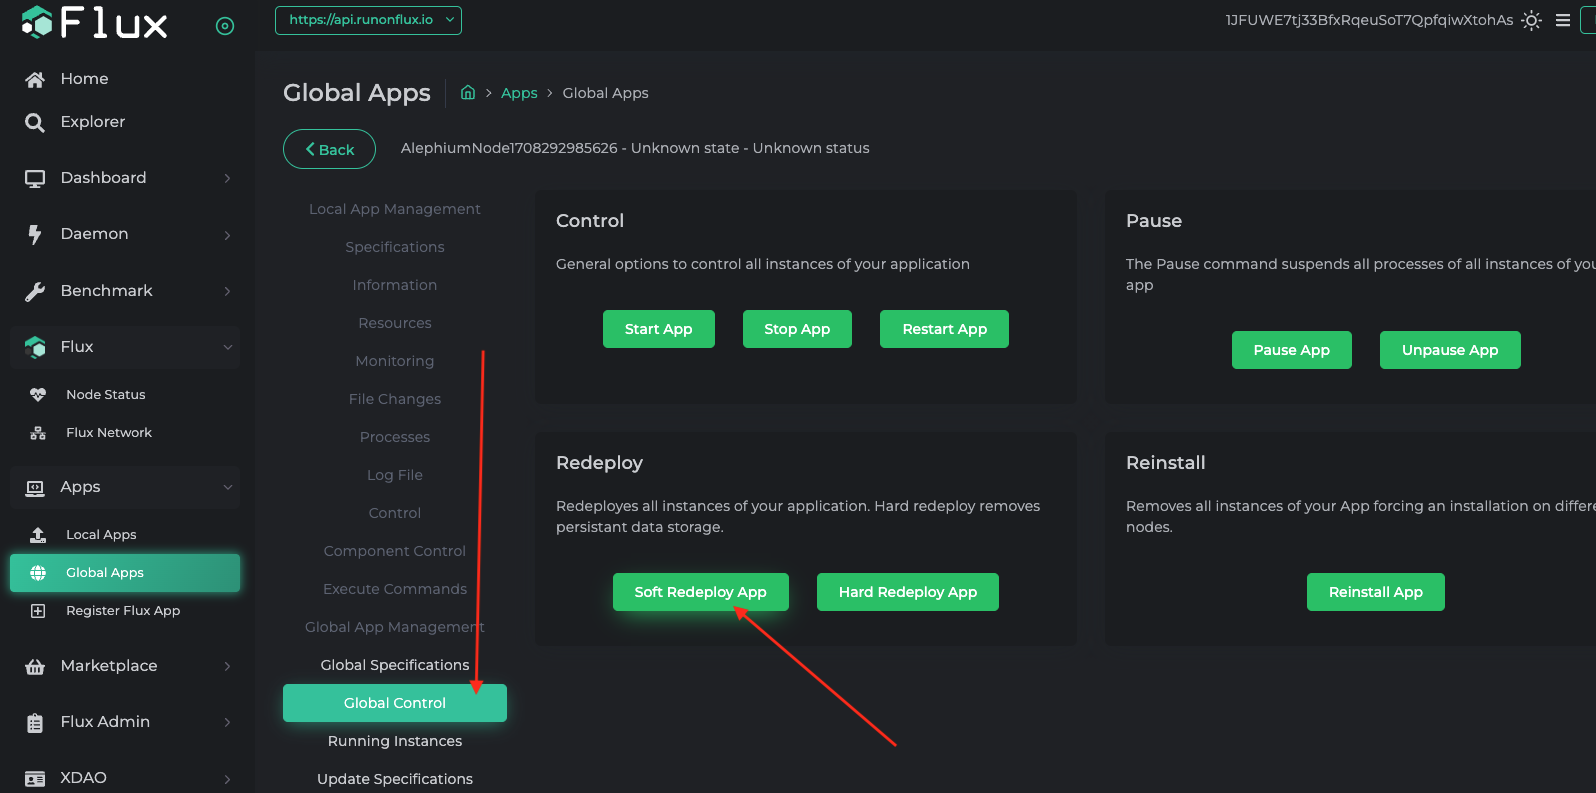Screen dimensions: 1596x793
Task: Click the Benchmark wrench icon
Action: 35,291
